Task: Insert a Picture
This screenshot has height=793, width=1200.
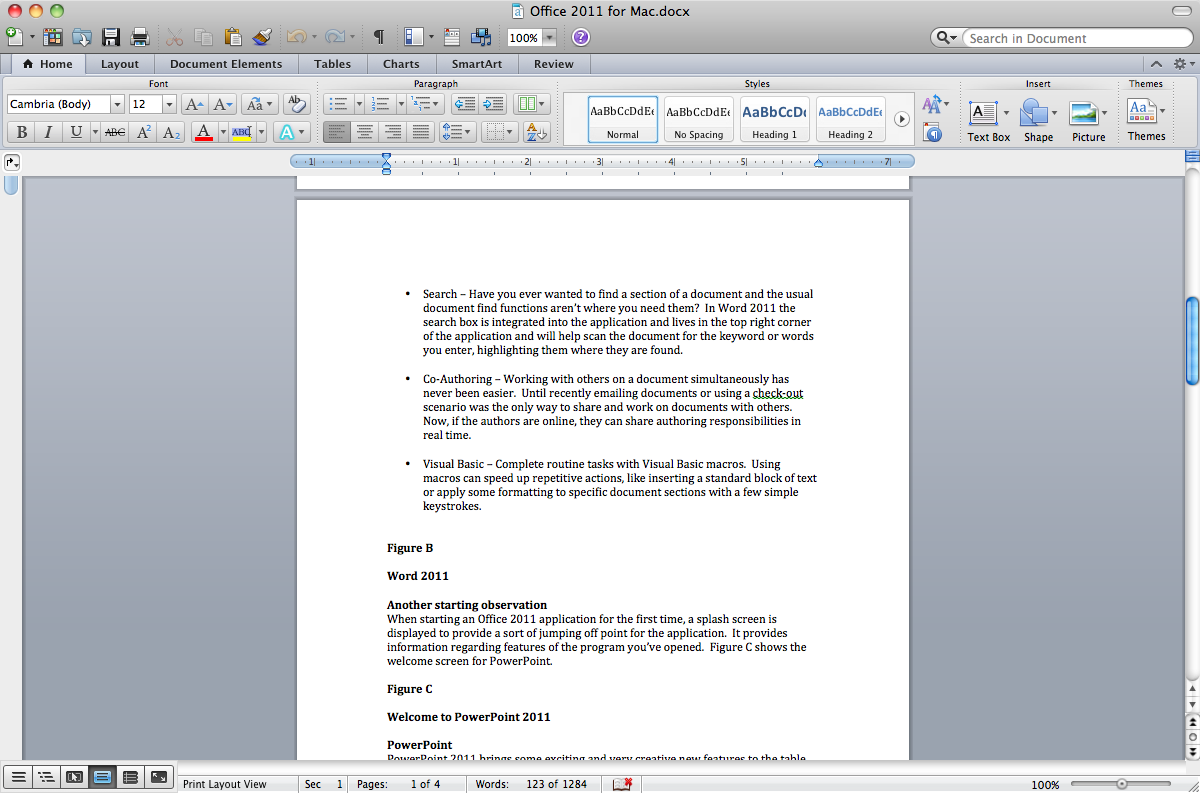Action: 1088,119
